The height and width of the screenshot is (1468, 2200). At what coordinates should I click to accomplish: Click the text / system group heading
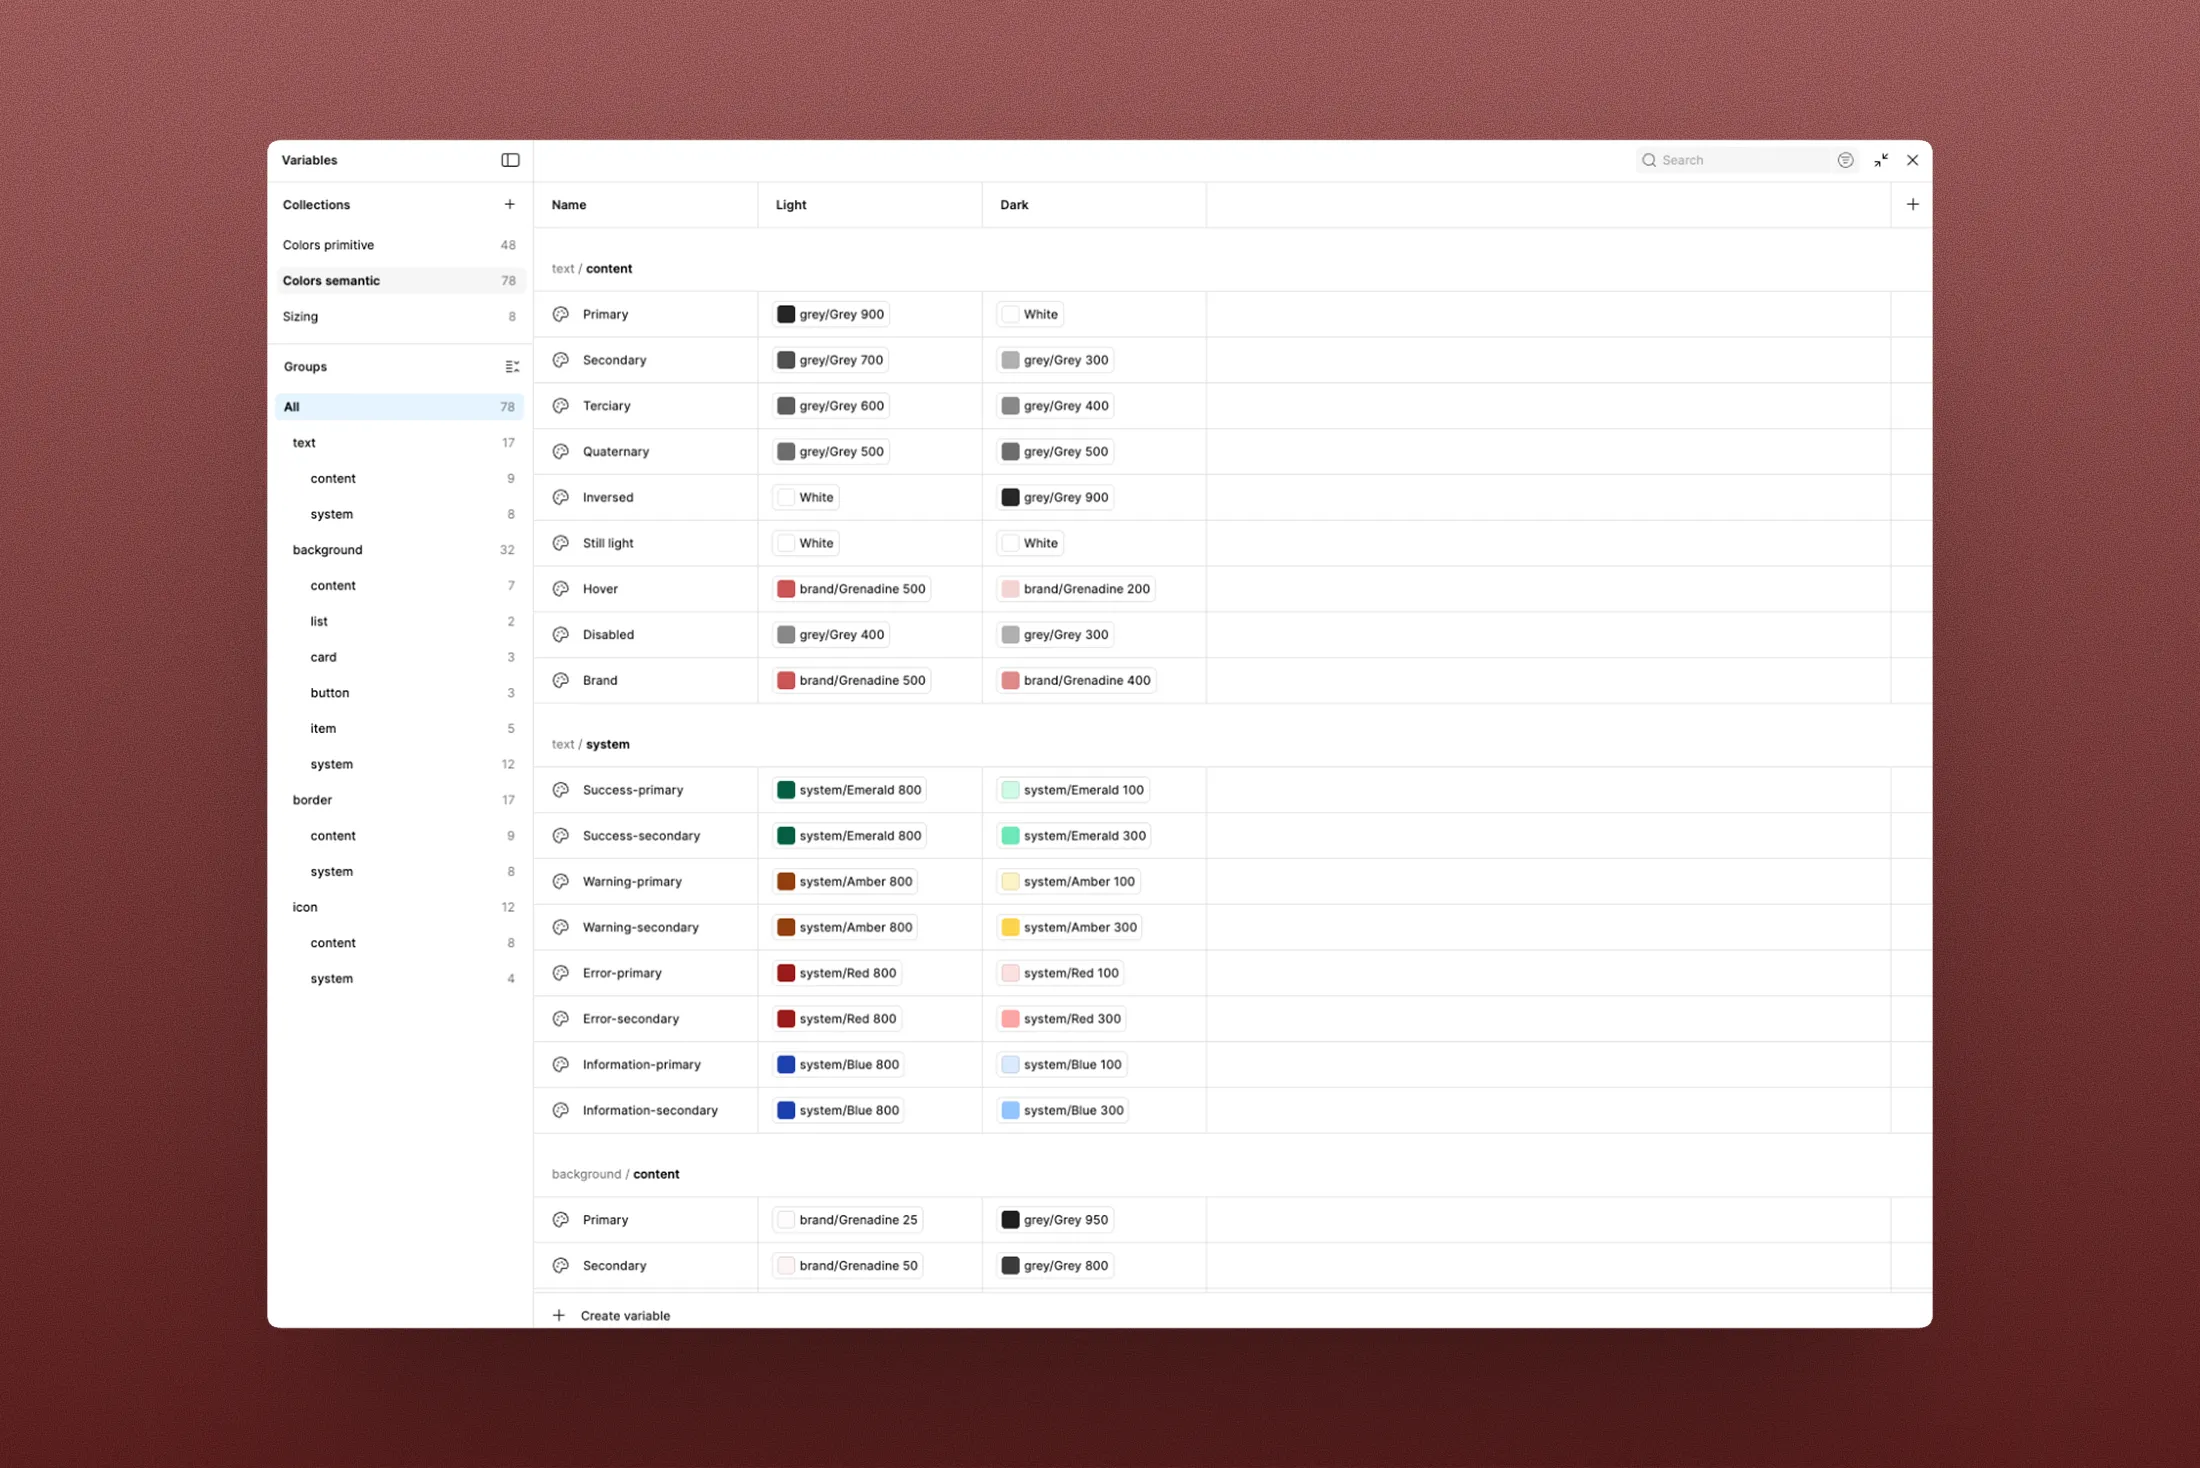tap(591, 745)
